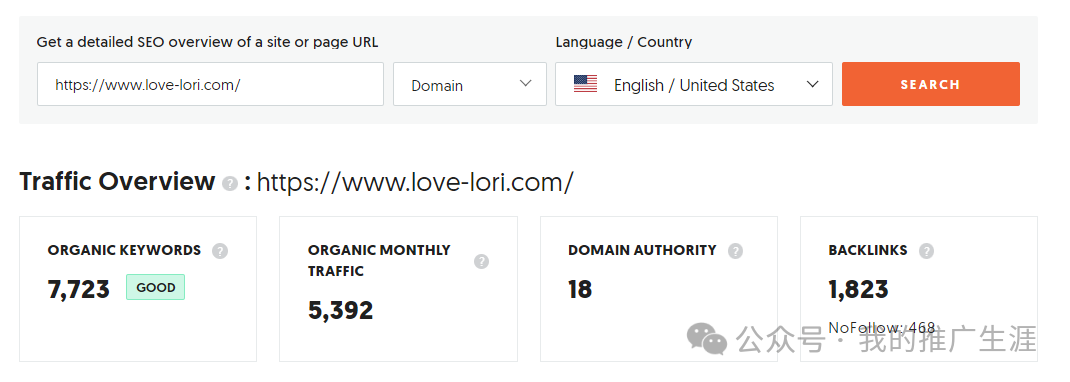The height and width of the screenshot is (382, 1070).
Task: Open help icon beside Organic Monthly Traffic
Action: (482, 261)
